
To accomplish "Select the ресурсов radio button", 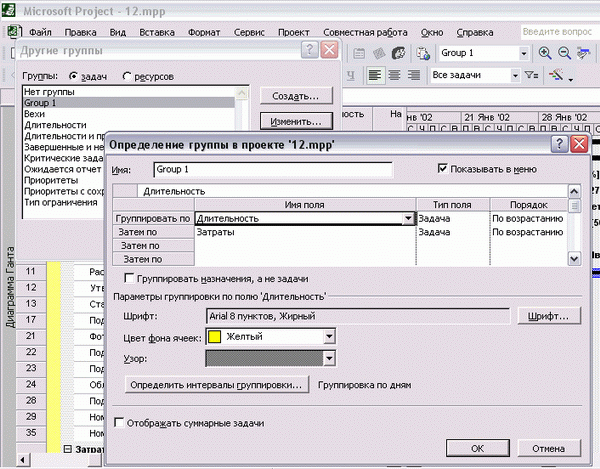I will [x=127, y=76].
